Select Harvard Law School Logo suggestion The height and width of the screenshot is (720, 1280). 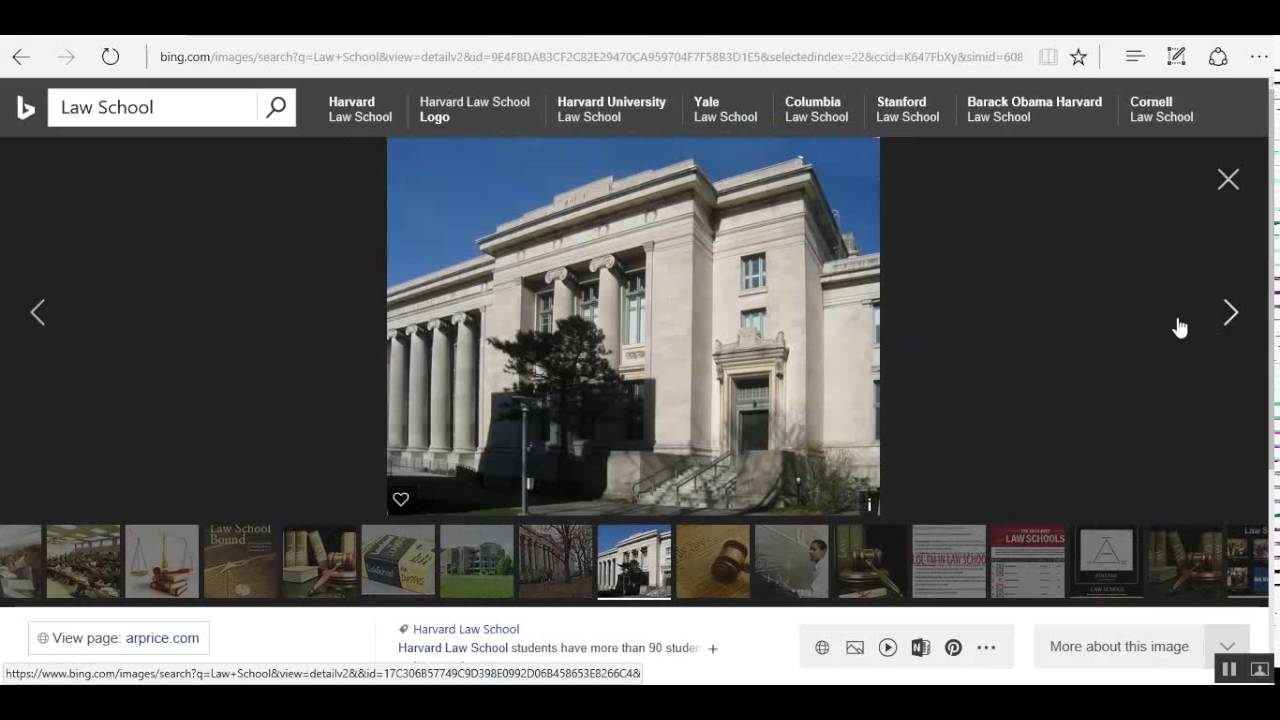(474, 109)
